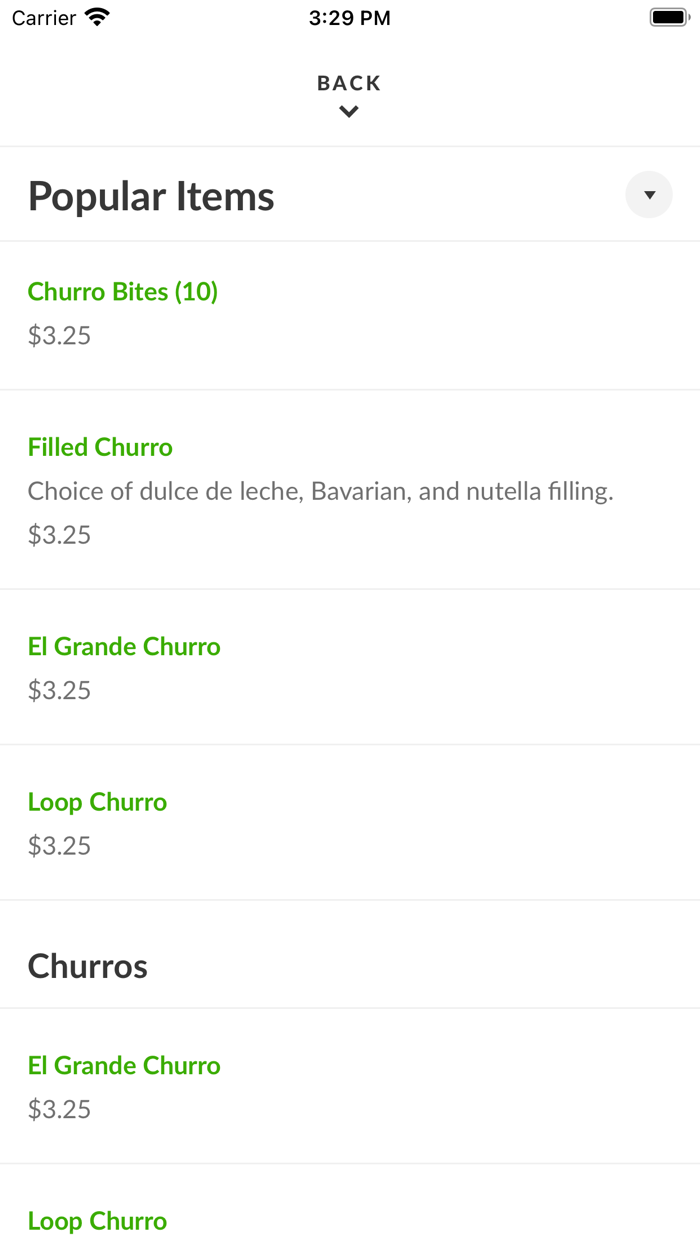Open Loop Churro in Popular Items
The height and width of the screenshot is (1244, 700).
pyautogui.click(x=97, y=802)
